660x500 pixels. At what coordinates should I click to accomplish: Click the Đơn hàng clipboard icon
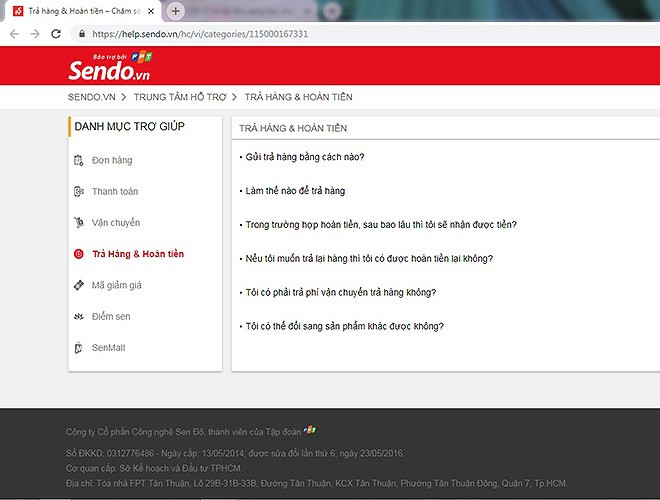[x=79, y=160]
